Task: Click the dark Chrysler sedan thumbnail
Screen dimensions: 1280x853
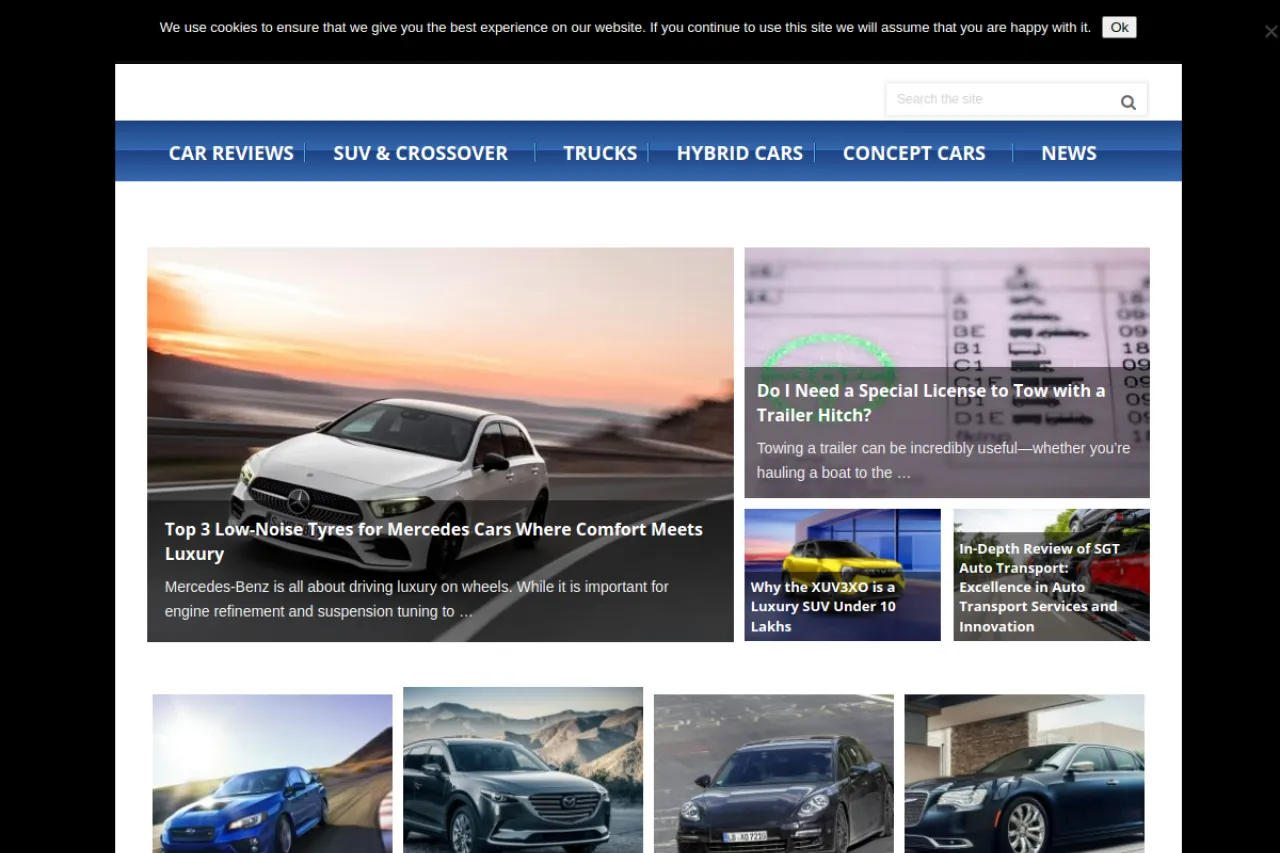Action: [1023, 773]
